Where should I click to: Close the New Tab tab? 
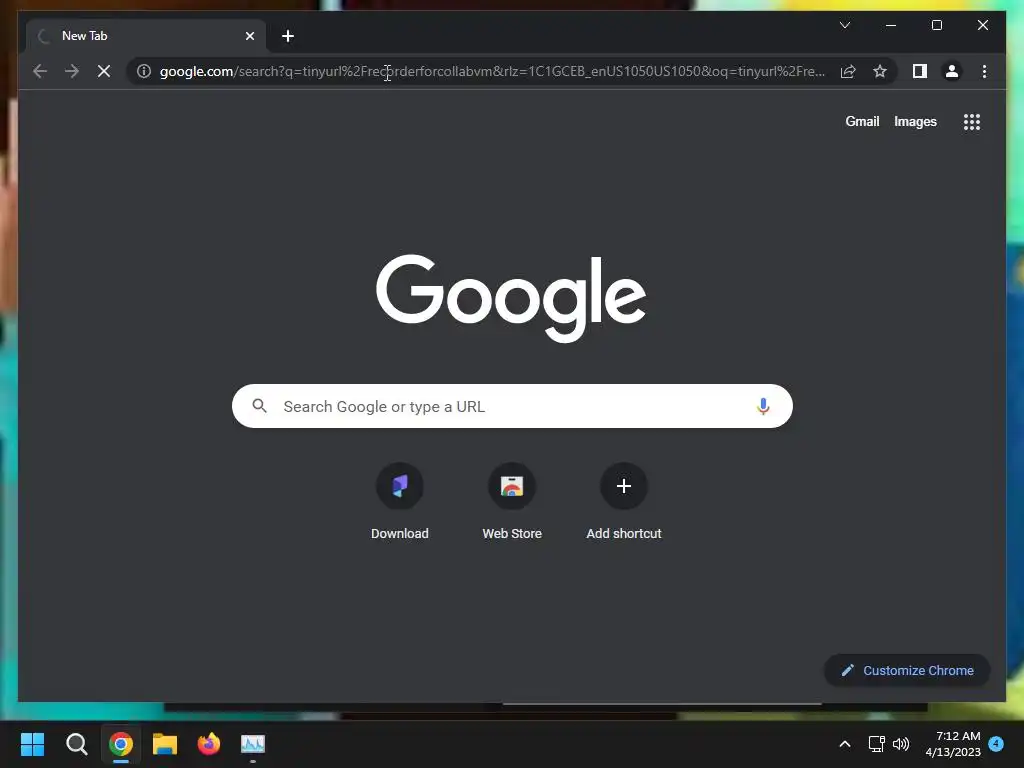[x=249, y=36]
